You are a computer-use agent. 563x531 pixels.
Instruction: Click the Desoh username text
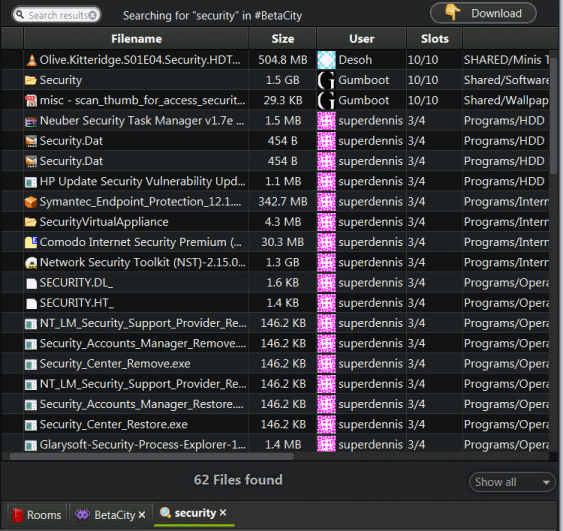[355, 60]
